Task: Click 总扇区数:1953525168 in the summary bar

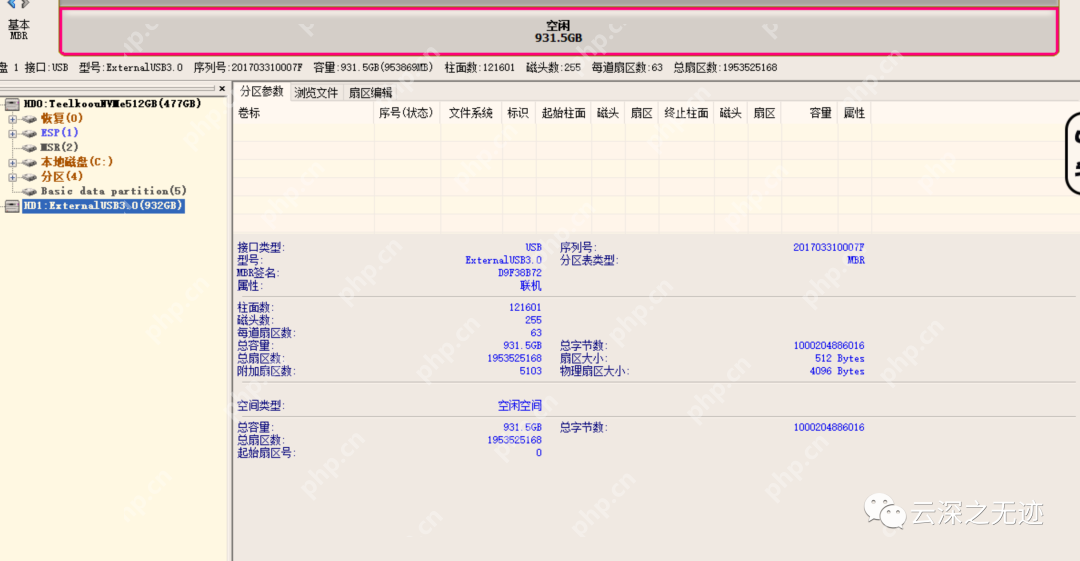Action: [x=725, y=68]
